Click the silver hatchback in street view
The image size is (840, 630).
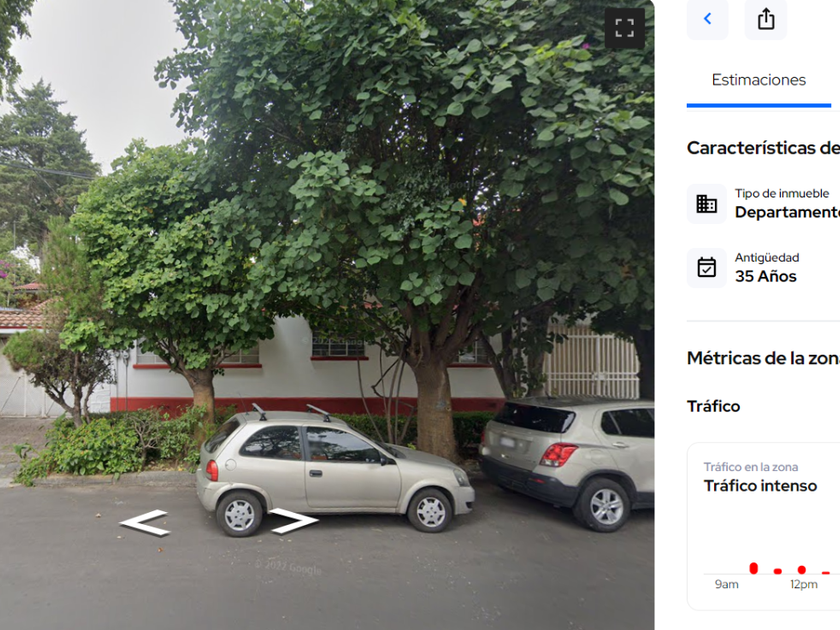tap(335, 470)
